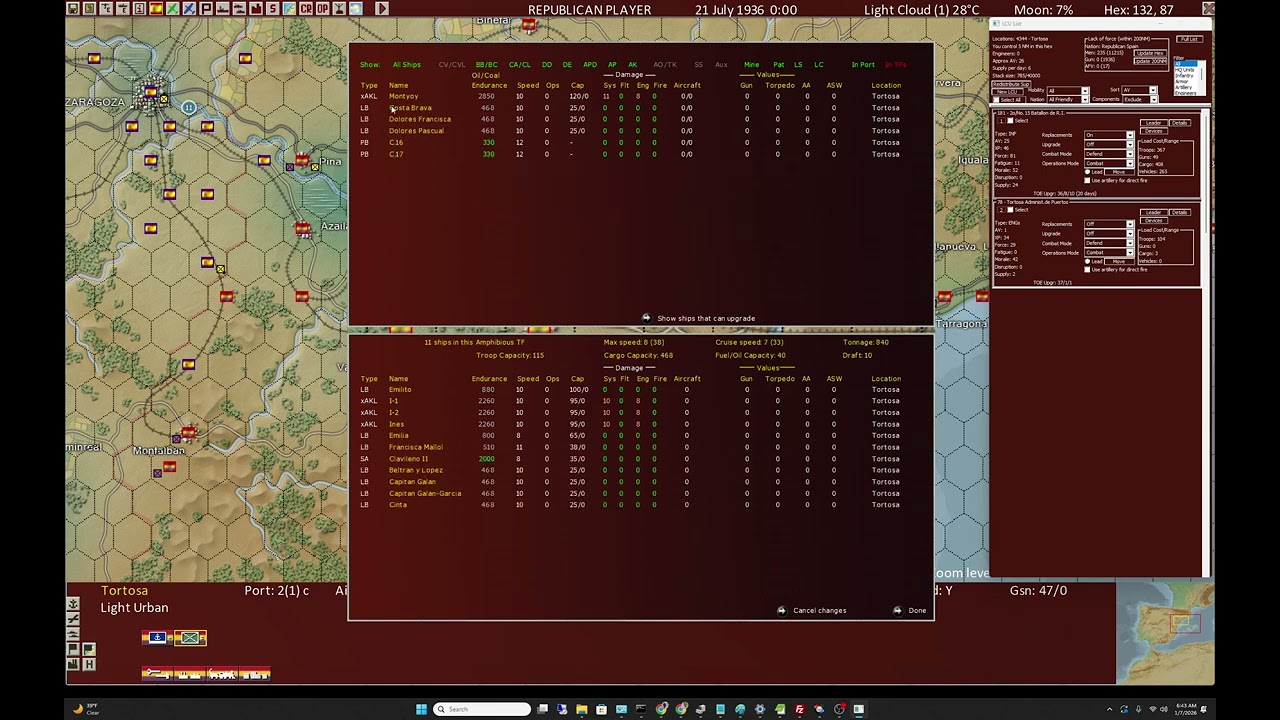Open Mobility dropdown in LCU List

(x=1068, y=91)
